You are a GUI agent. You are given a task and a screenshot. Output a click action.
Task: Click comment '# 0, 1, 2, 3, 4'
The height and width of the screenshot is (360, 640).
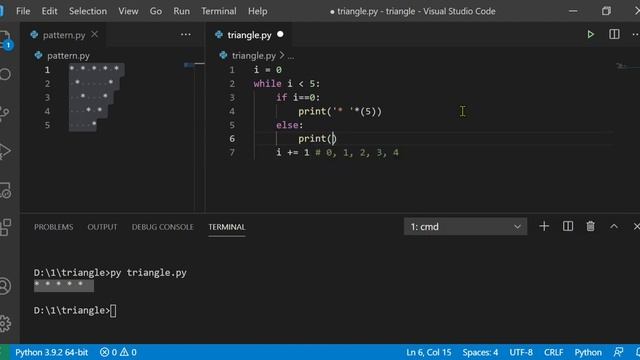[x=357, y=153]
